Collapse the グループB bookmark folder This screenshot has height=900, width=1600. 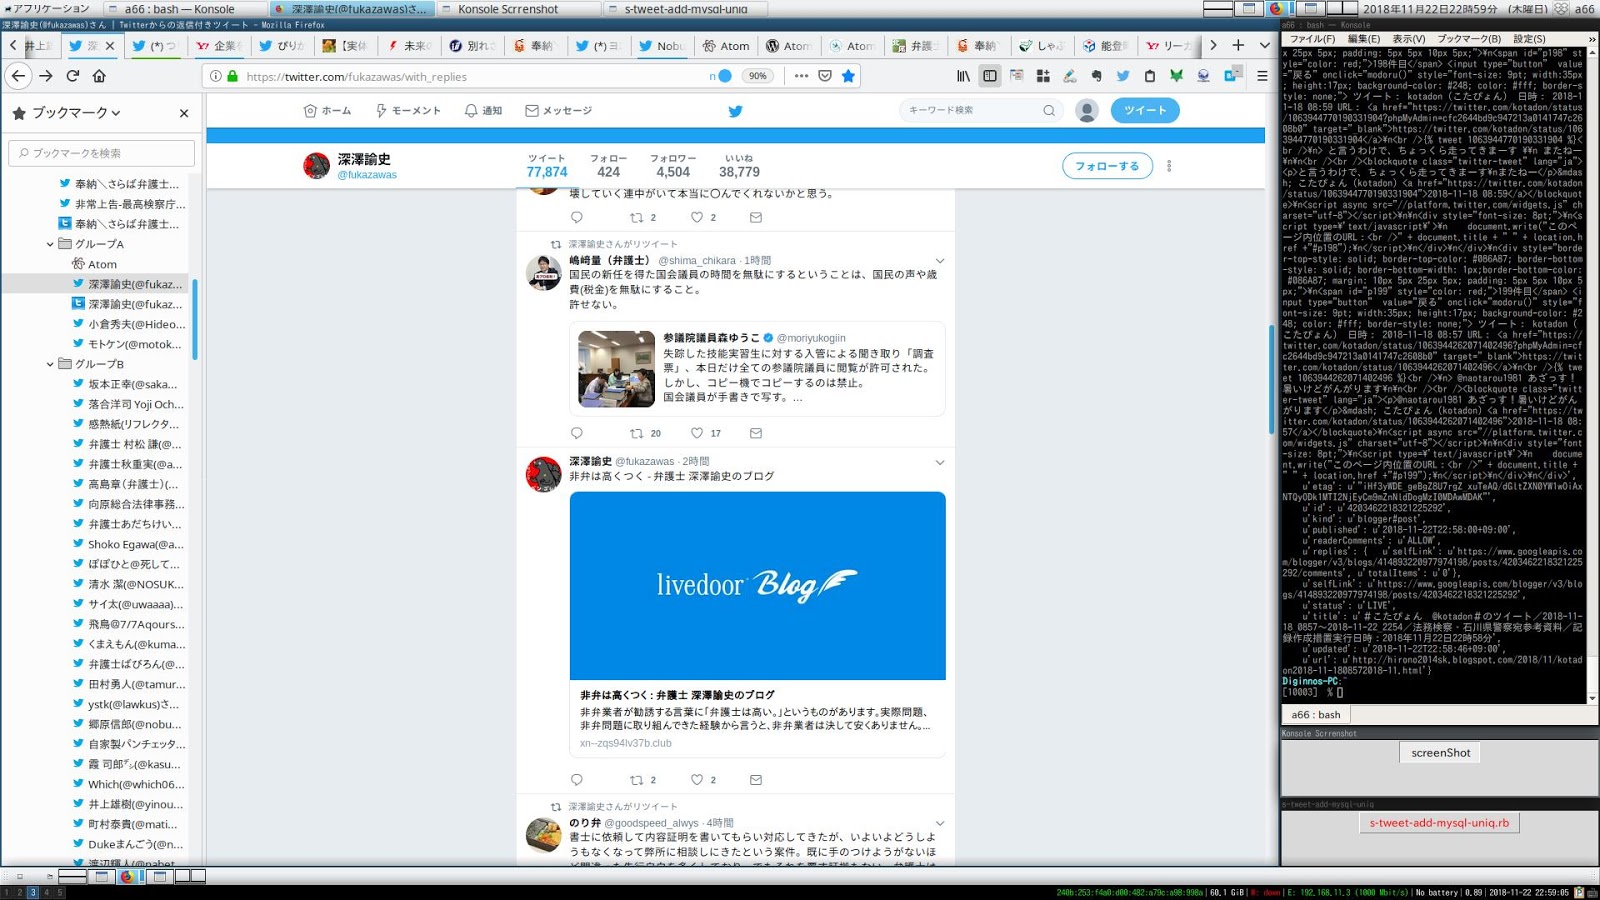(x=50, y=364)
